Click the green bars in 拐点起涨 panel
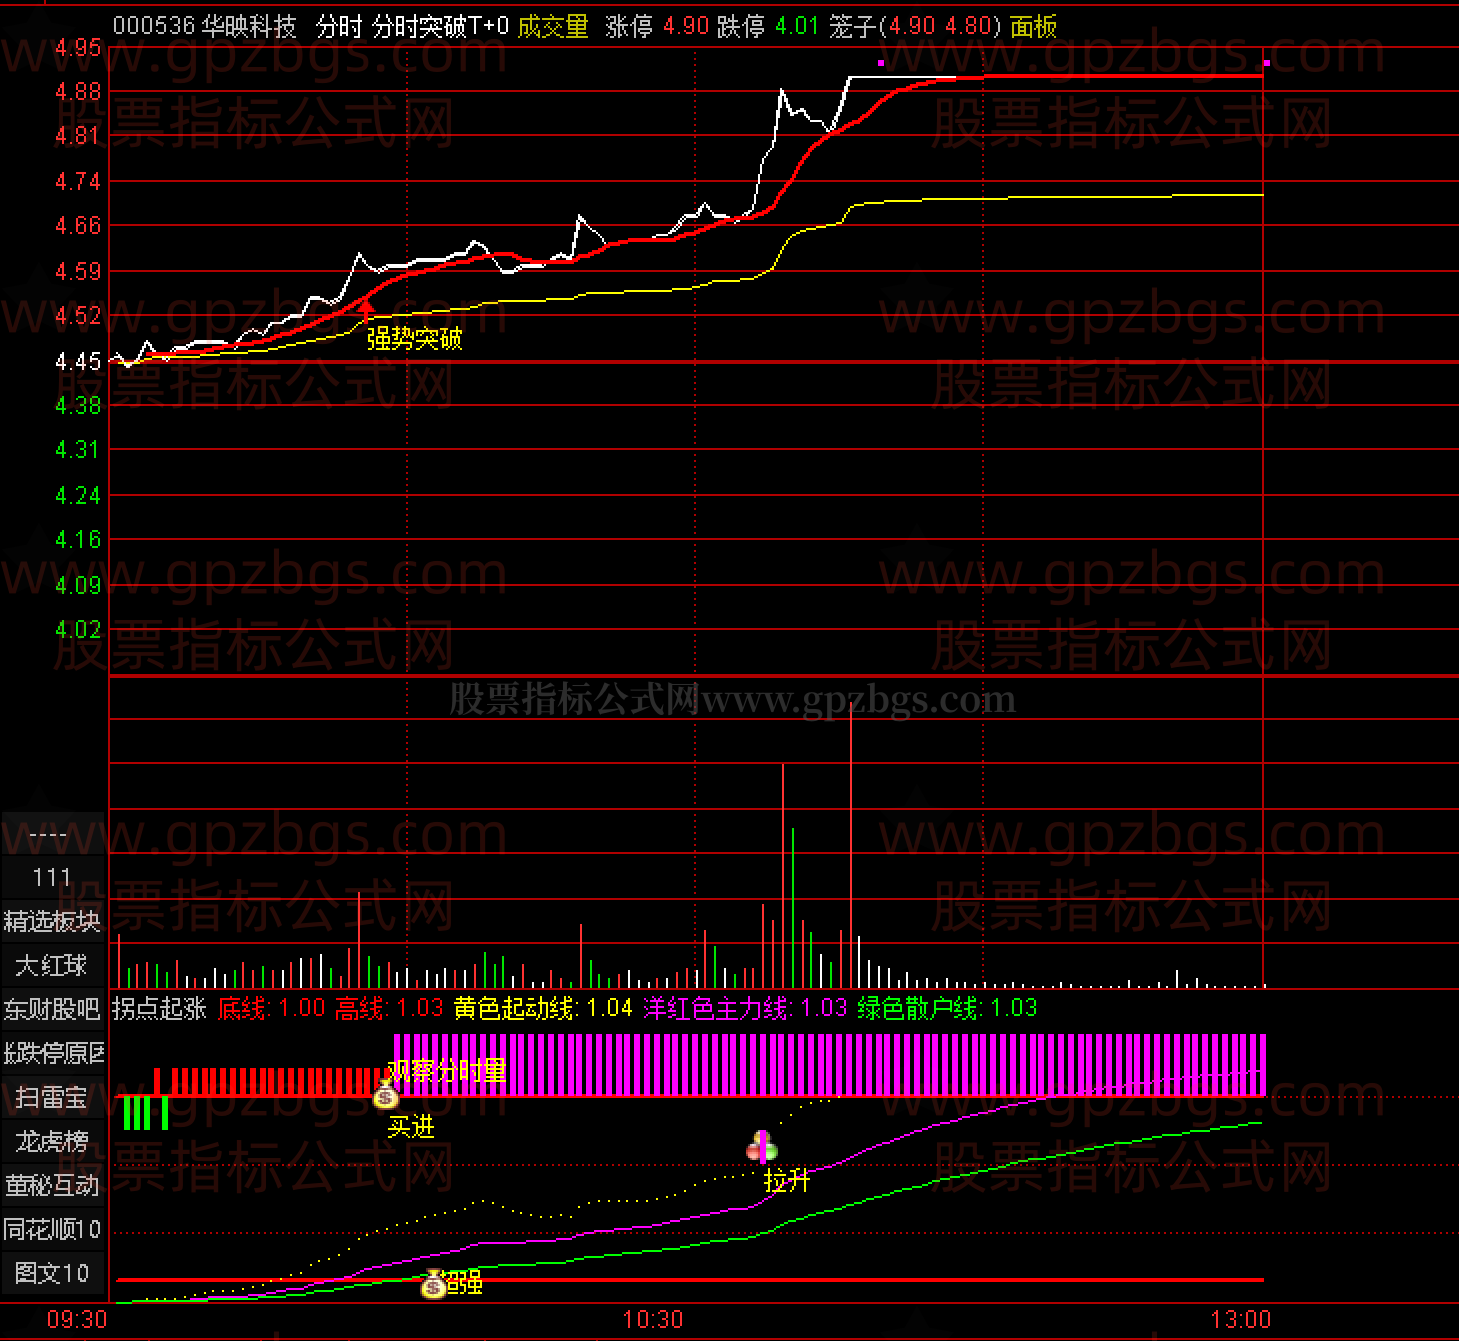1459x1341 pixels. tap(145, 1113)
